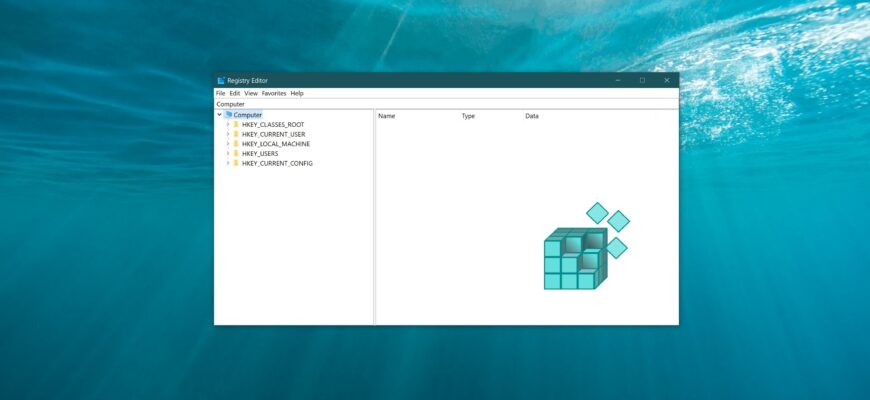Click the HKEY_LOCAL_MACHINE folder icon
The width and height of the screenshot is (870, 400).
click(x=236, y=144)
